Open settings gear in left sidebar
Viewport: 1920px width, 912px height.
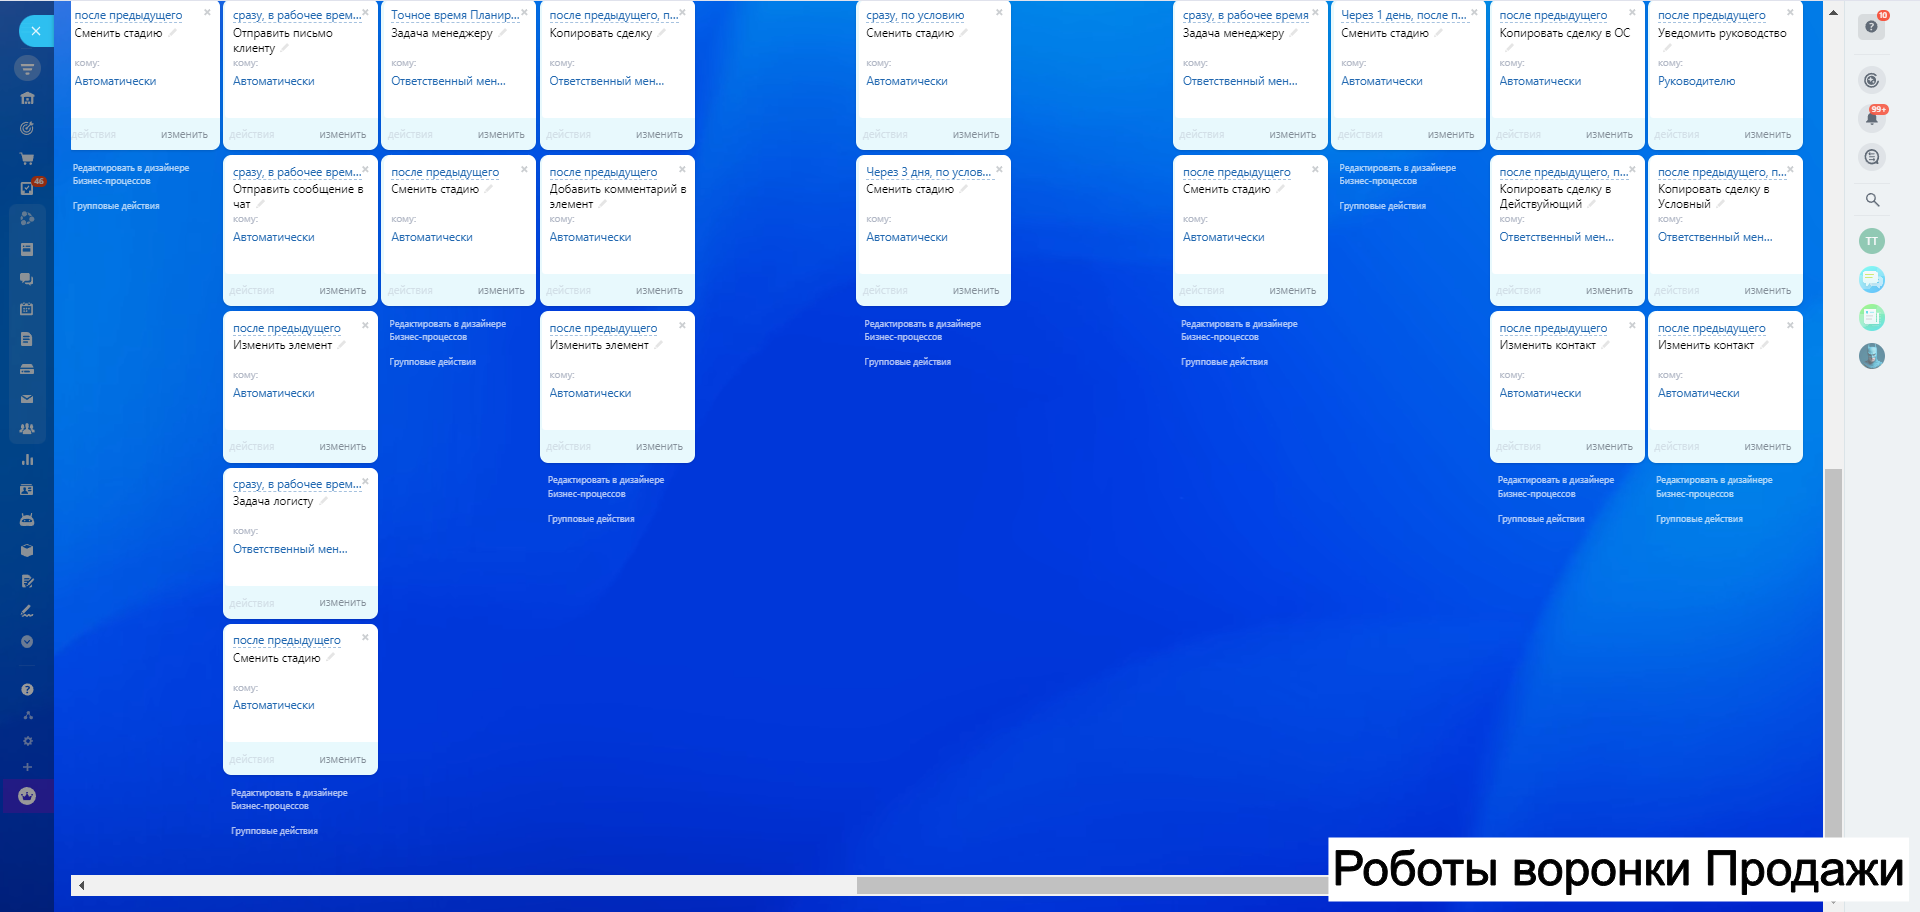click(x=27, y=741)
